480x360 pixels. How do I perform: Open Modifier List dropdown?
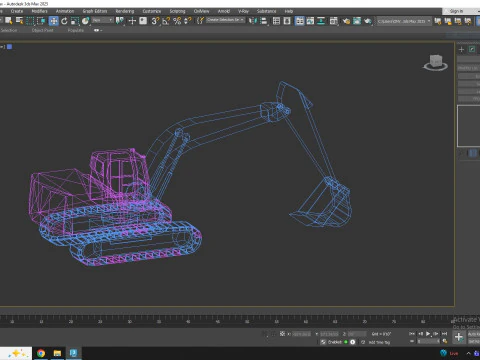click(469, 68)
